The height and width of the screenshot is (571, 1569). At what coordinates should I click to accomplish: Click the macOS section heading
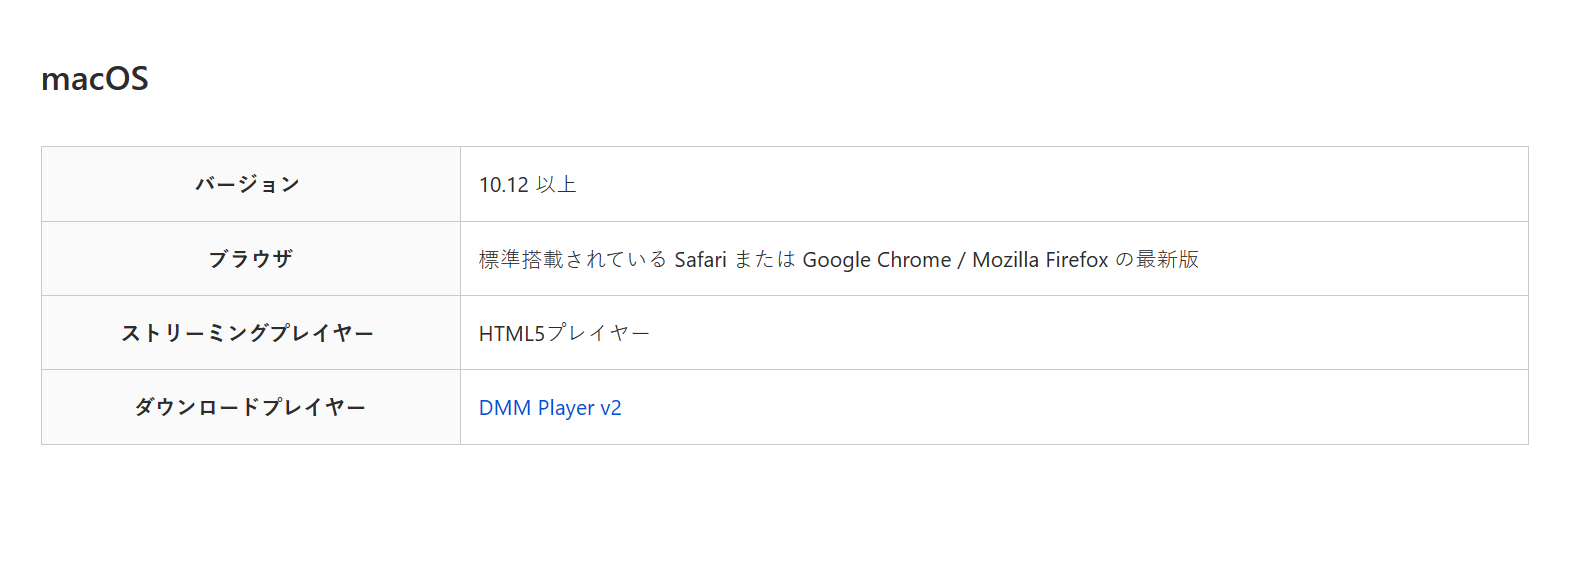[x=95, y=79]
